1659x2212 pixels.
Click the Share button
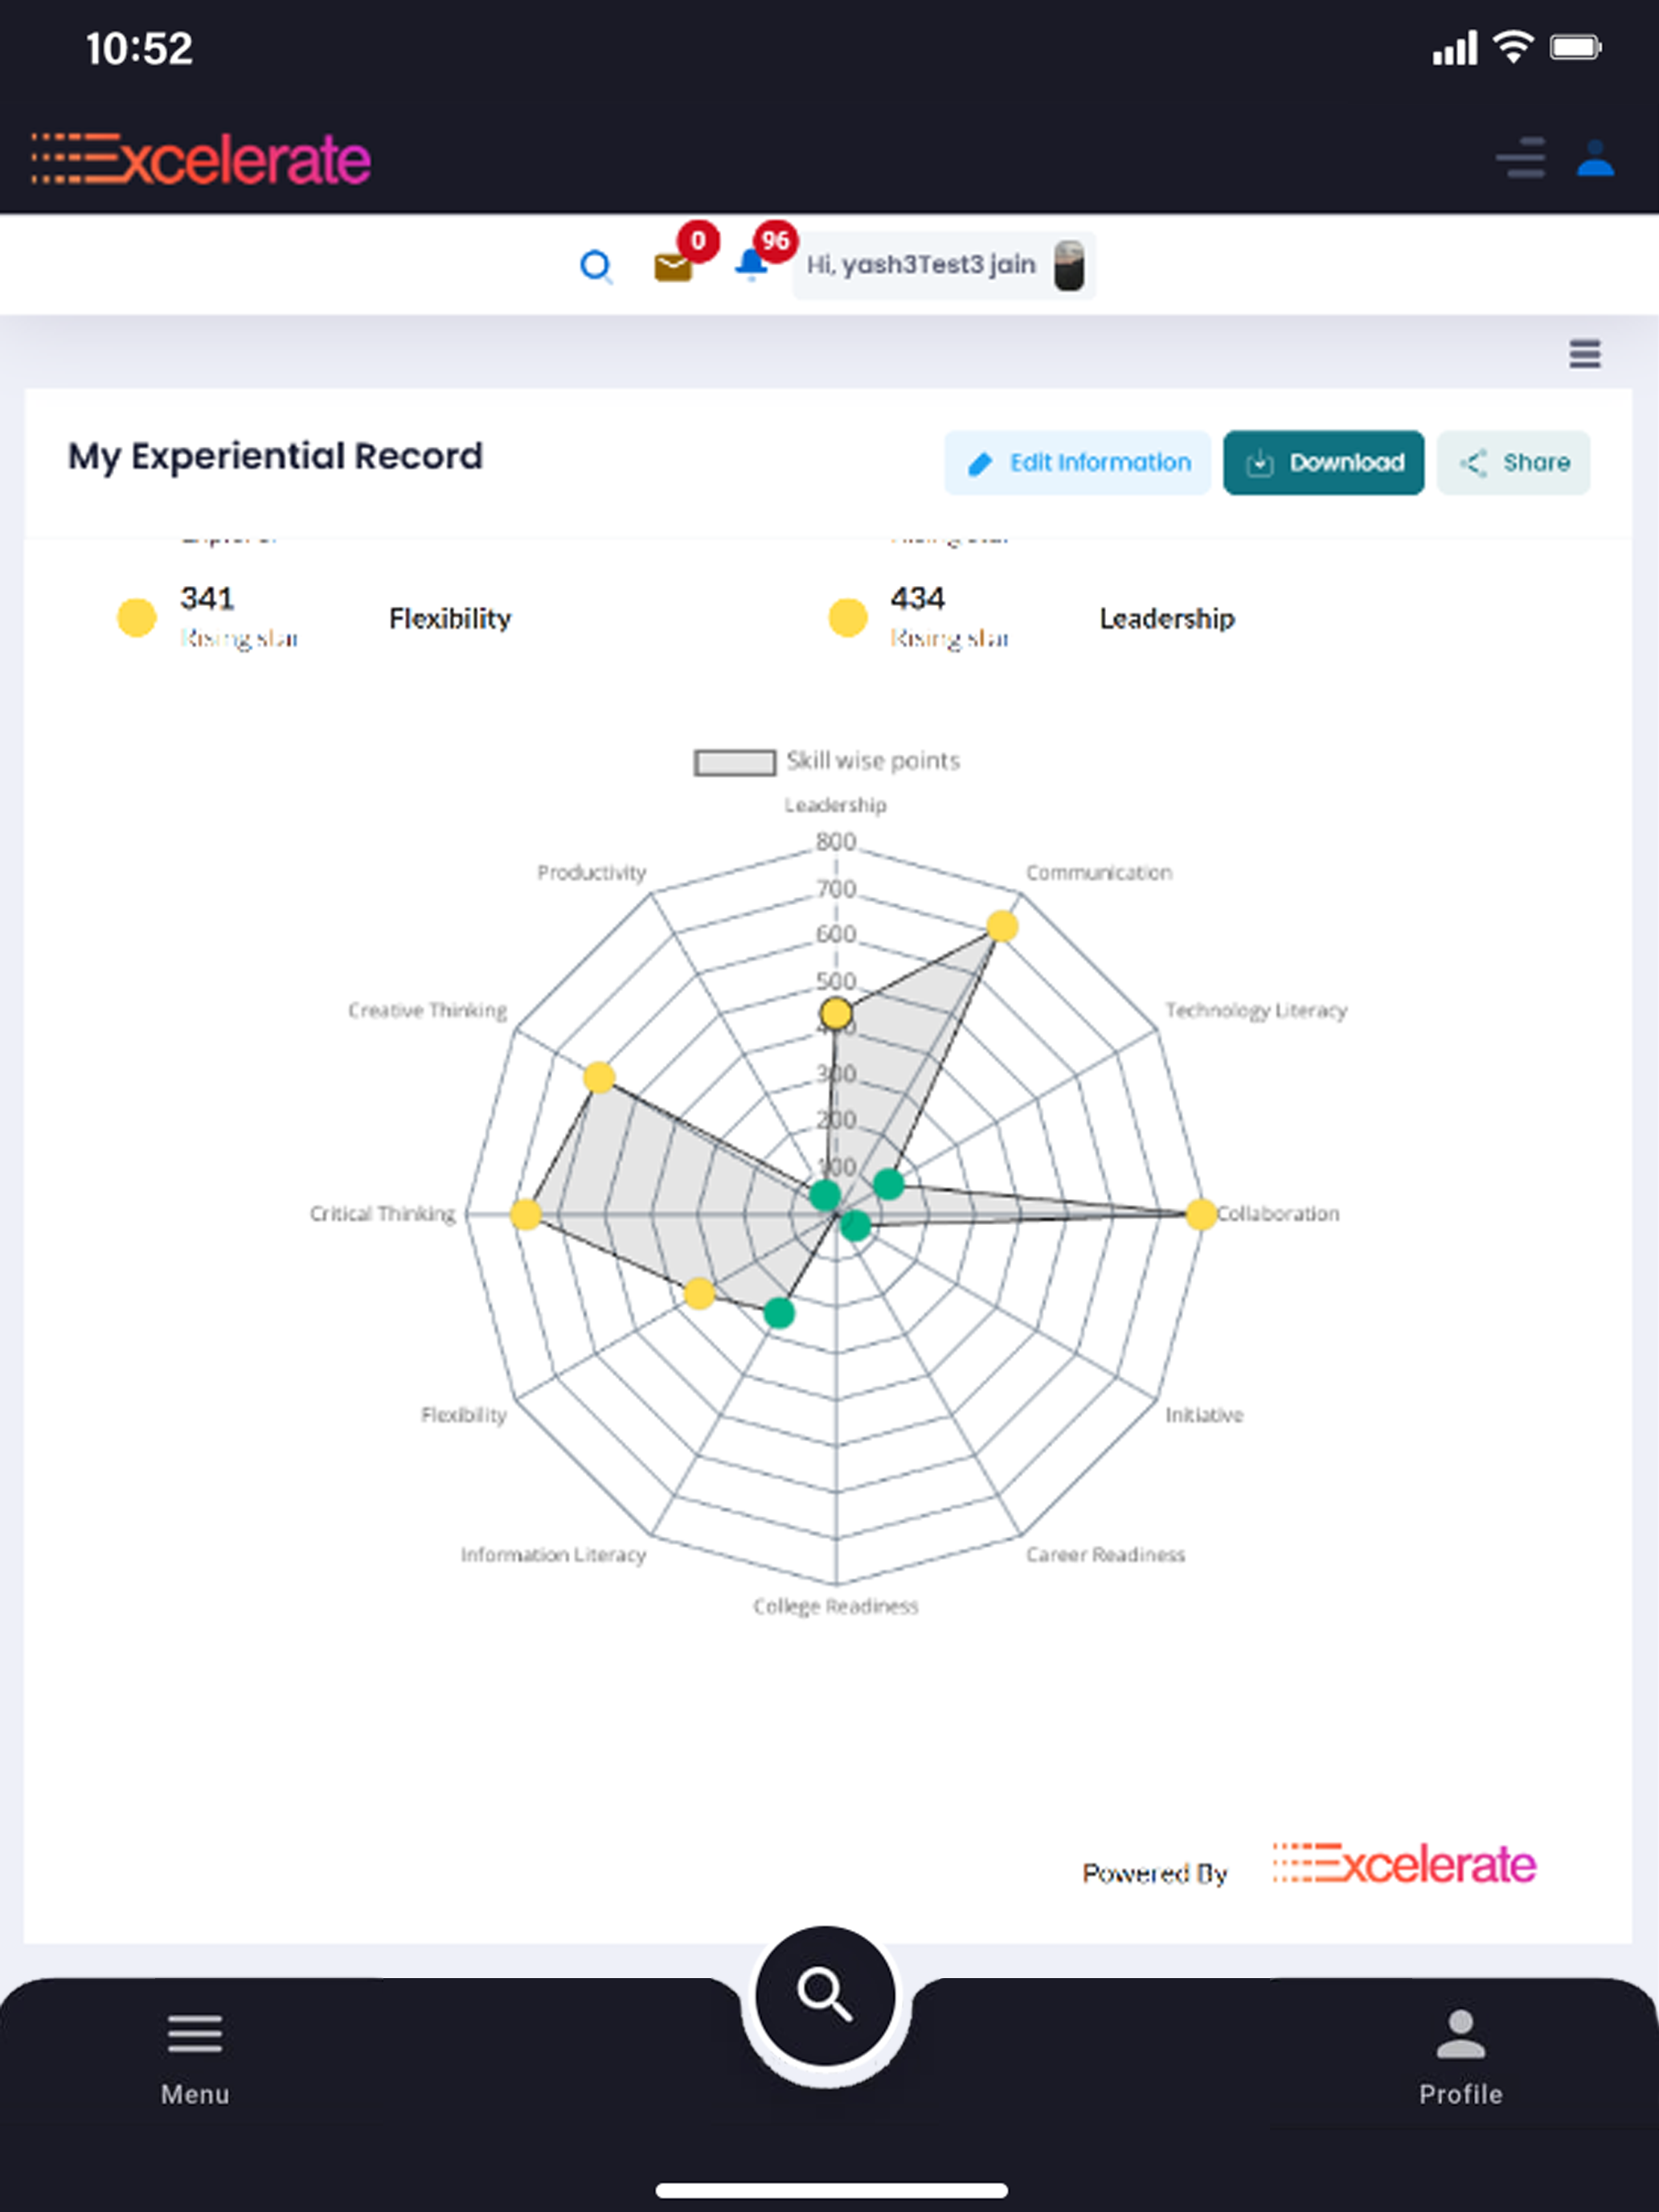click(x=1513, y=463)
